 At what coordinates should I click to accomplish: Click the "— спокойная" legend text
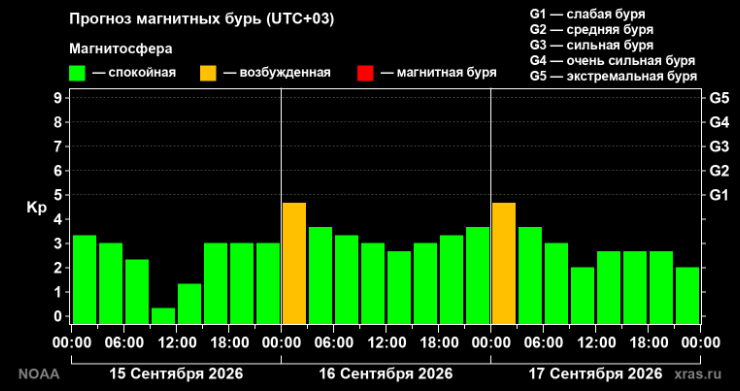click(x=134, y=73)
